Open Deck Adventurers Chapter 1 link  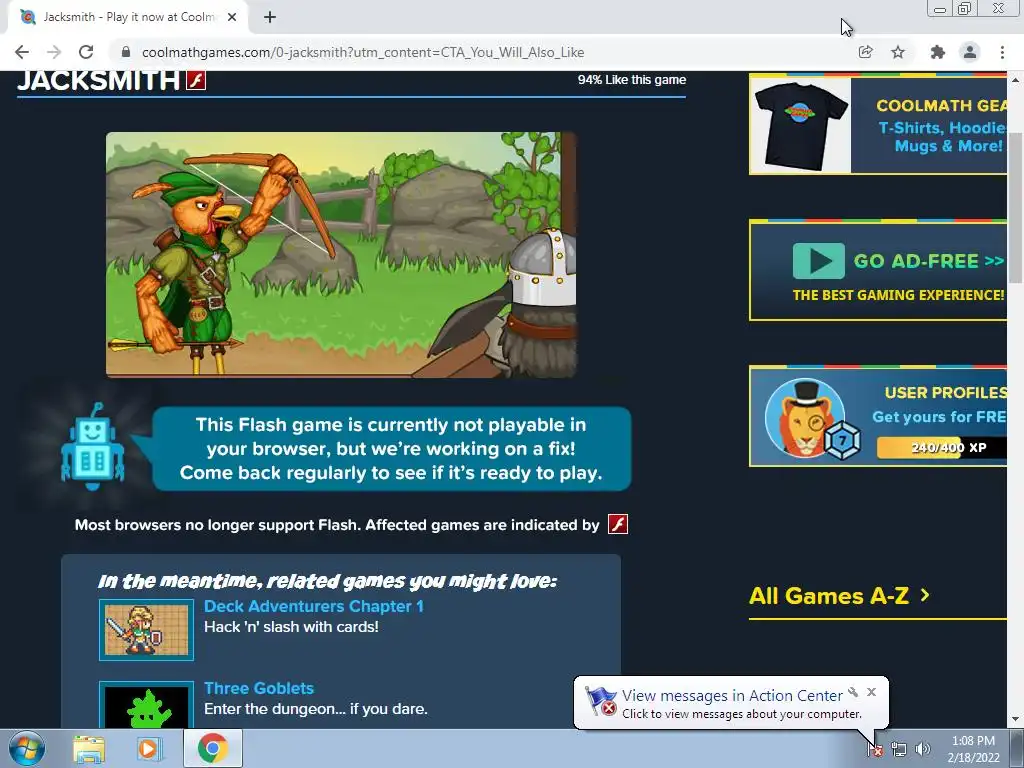tap(313, 606)
